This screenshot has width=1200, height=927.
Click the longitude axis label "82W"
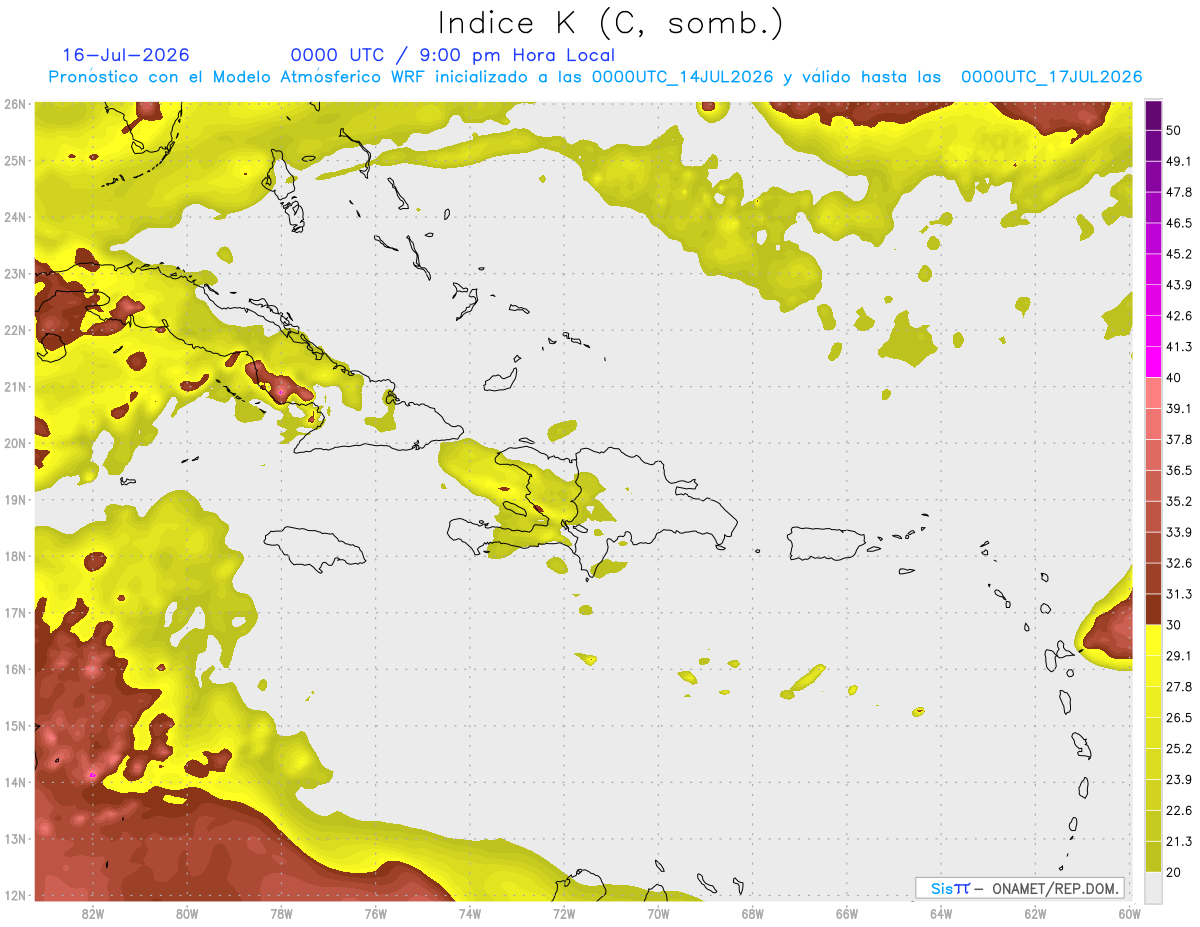point(93,913)
